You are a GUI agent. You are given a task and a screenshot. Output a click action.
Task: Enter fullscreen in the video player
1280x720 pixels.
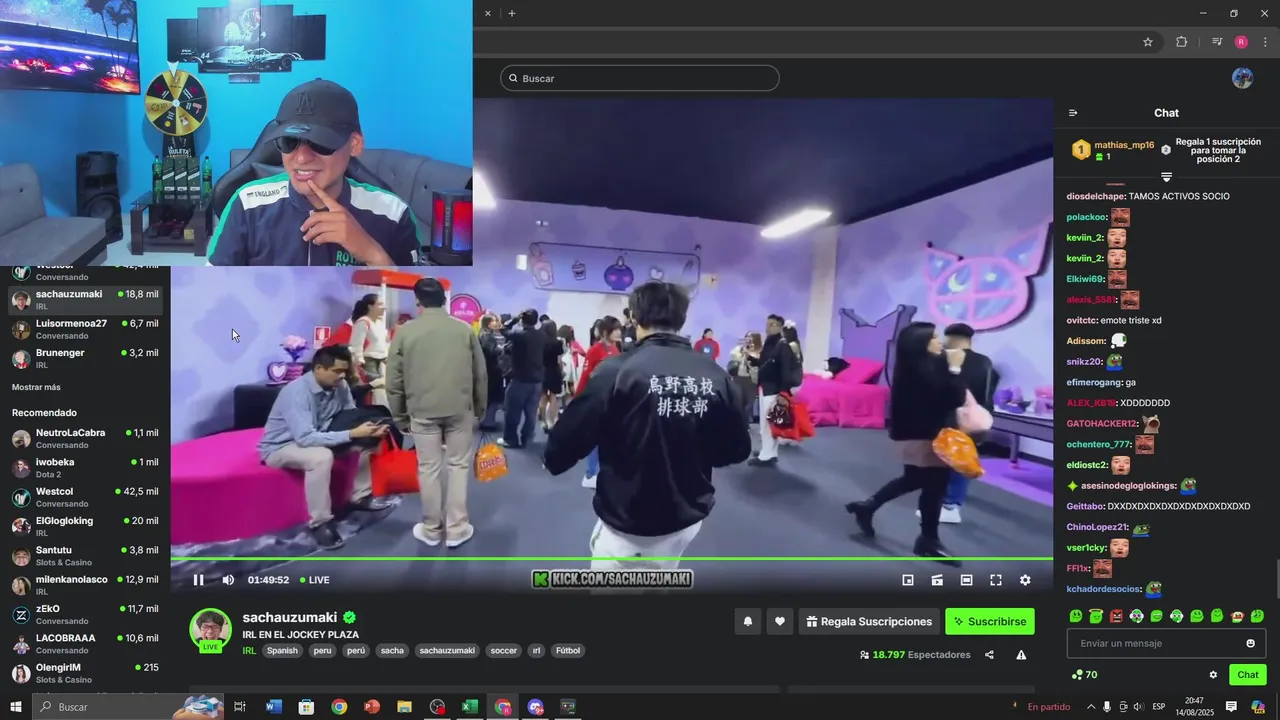(996, 580)
